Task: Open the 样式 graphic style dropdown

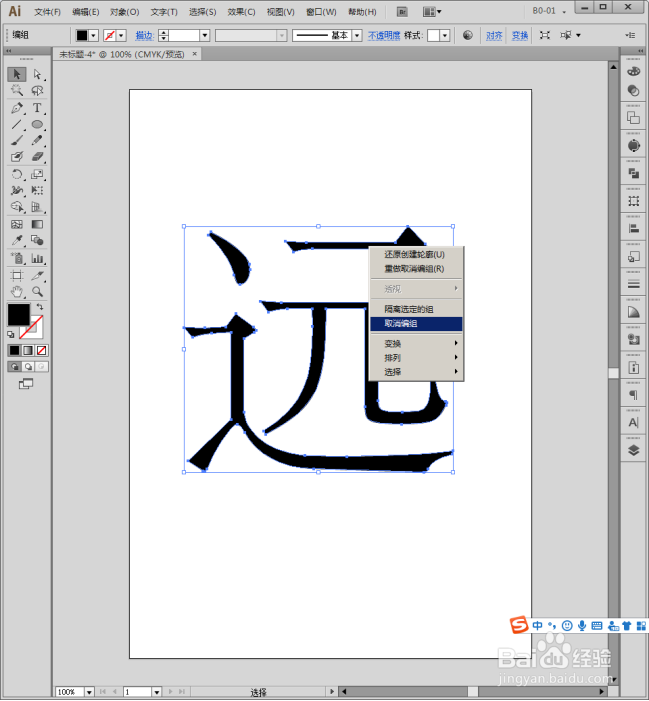Action: click(x=444, y=35)
